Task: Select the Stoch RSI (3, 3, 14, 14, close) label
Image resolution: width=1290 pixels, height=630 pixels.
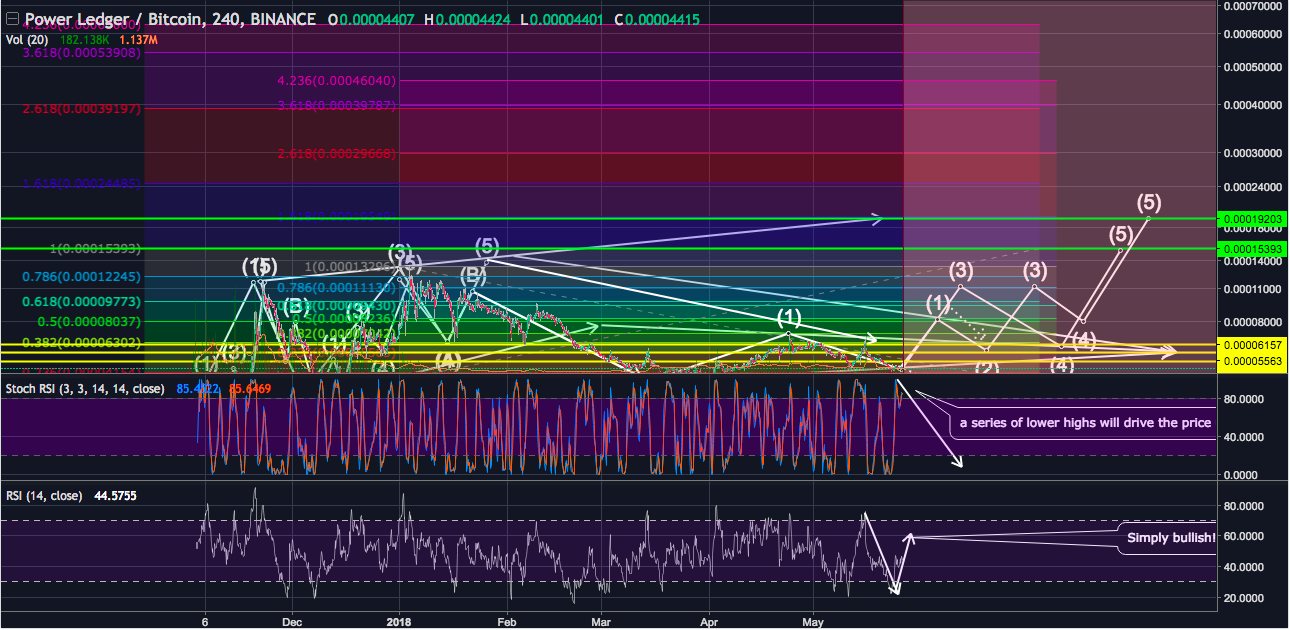Action: pos(85,389)
